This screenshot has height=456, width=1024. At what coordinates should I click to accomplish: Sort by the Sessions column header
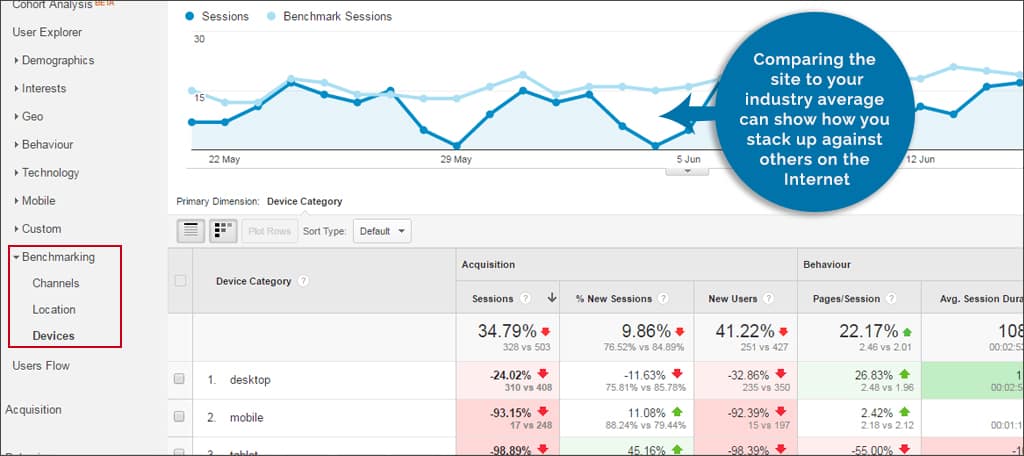point(492,299)
